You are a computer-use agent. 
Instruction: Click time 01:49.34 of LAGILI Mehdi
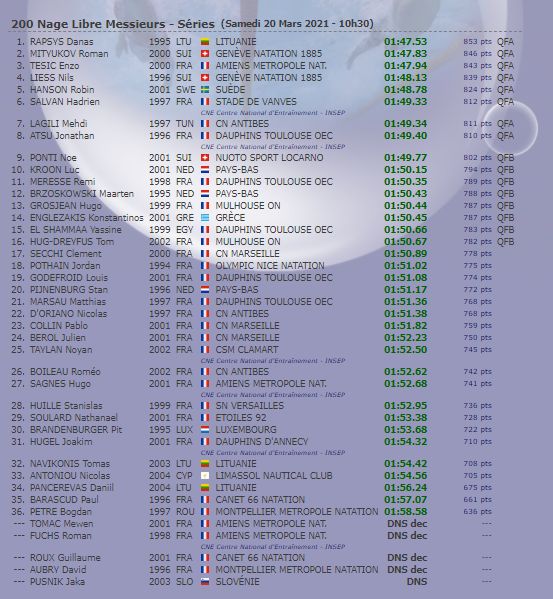tap(406, 124)
